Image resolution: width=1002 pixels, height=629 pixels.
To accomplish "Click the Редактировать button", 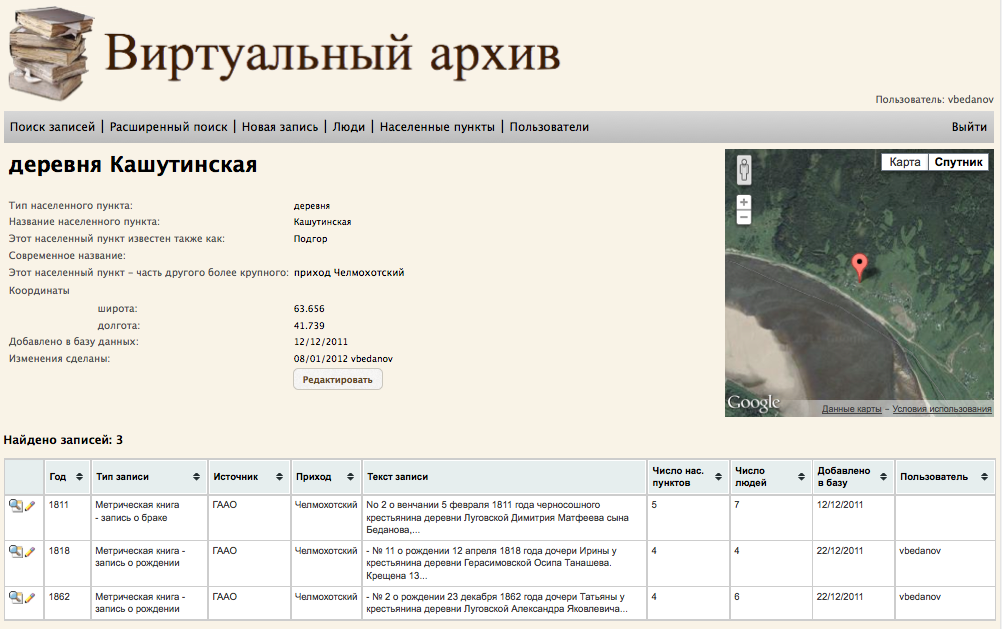I will pos(337,380).
